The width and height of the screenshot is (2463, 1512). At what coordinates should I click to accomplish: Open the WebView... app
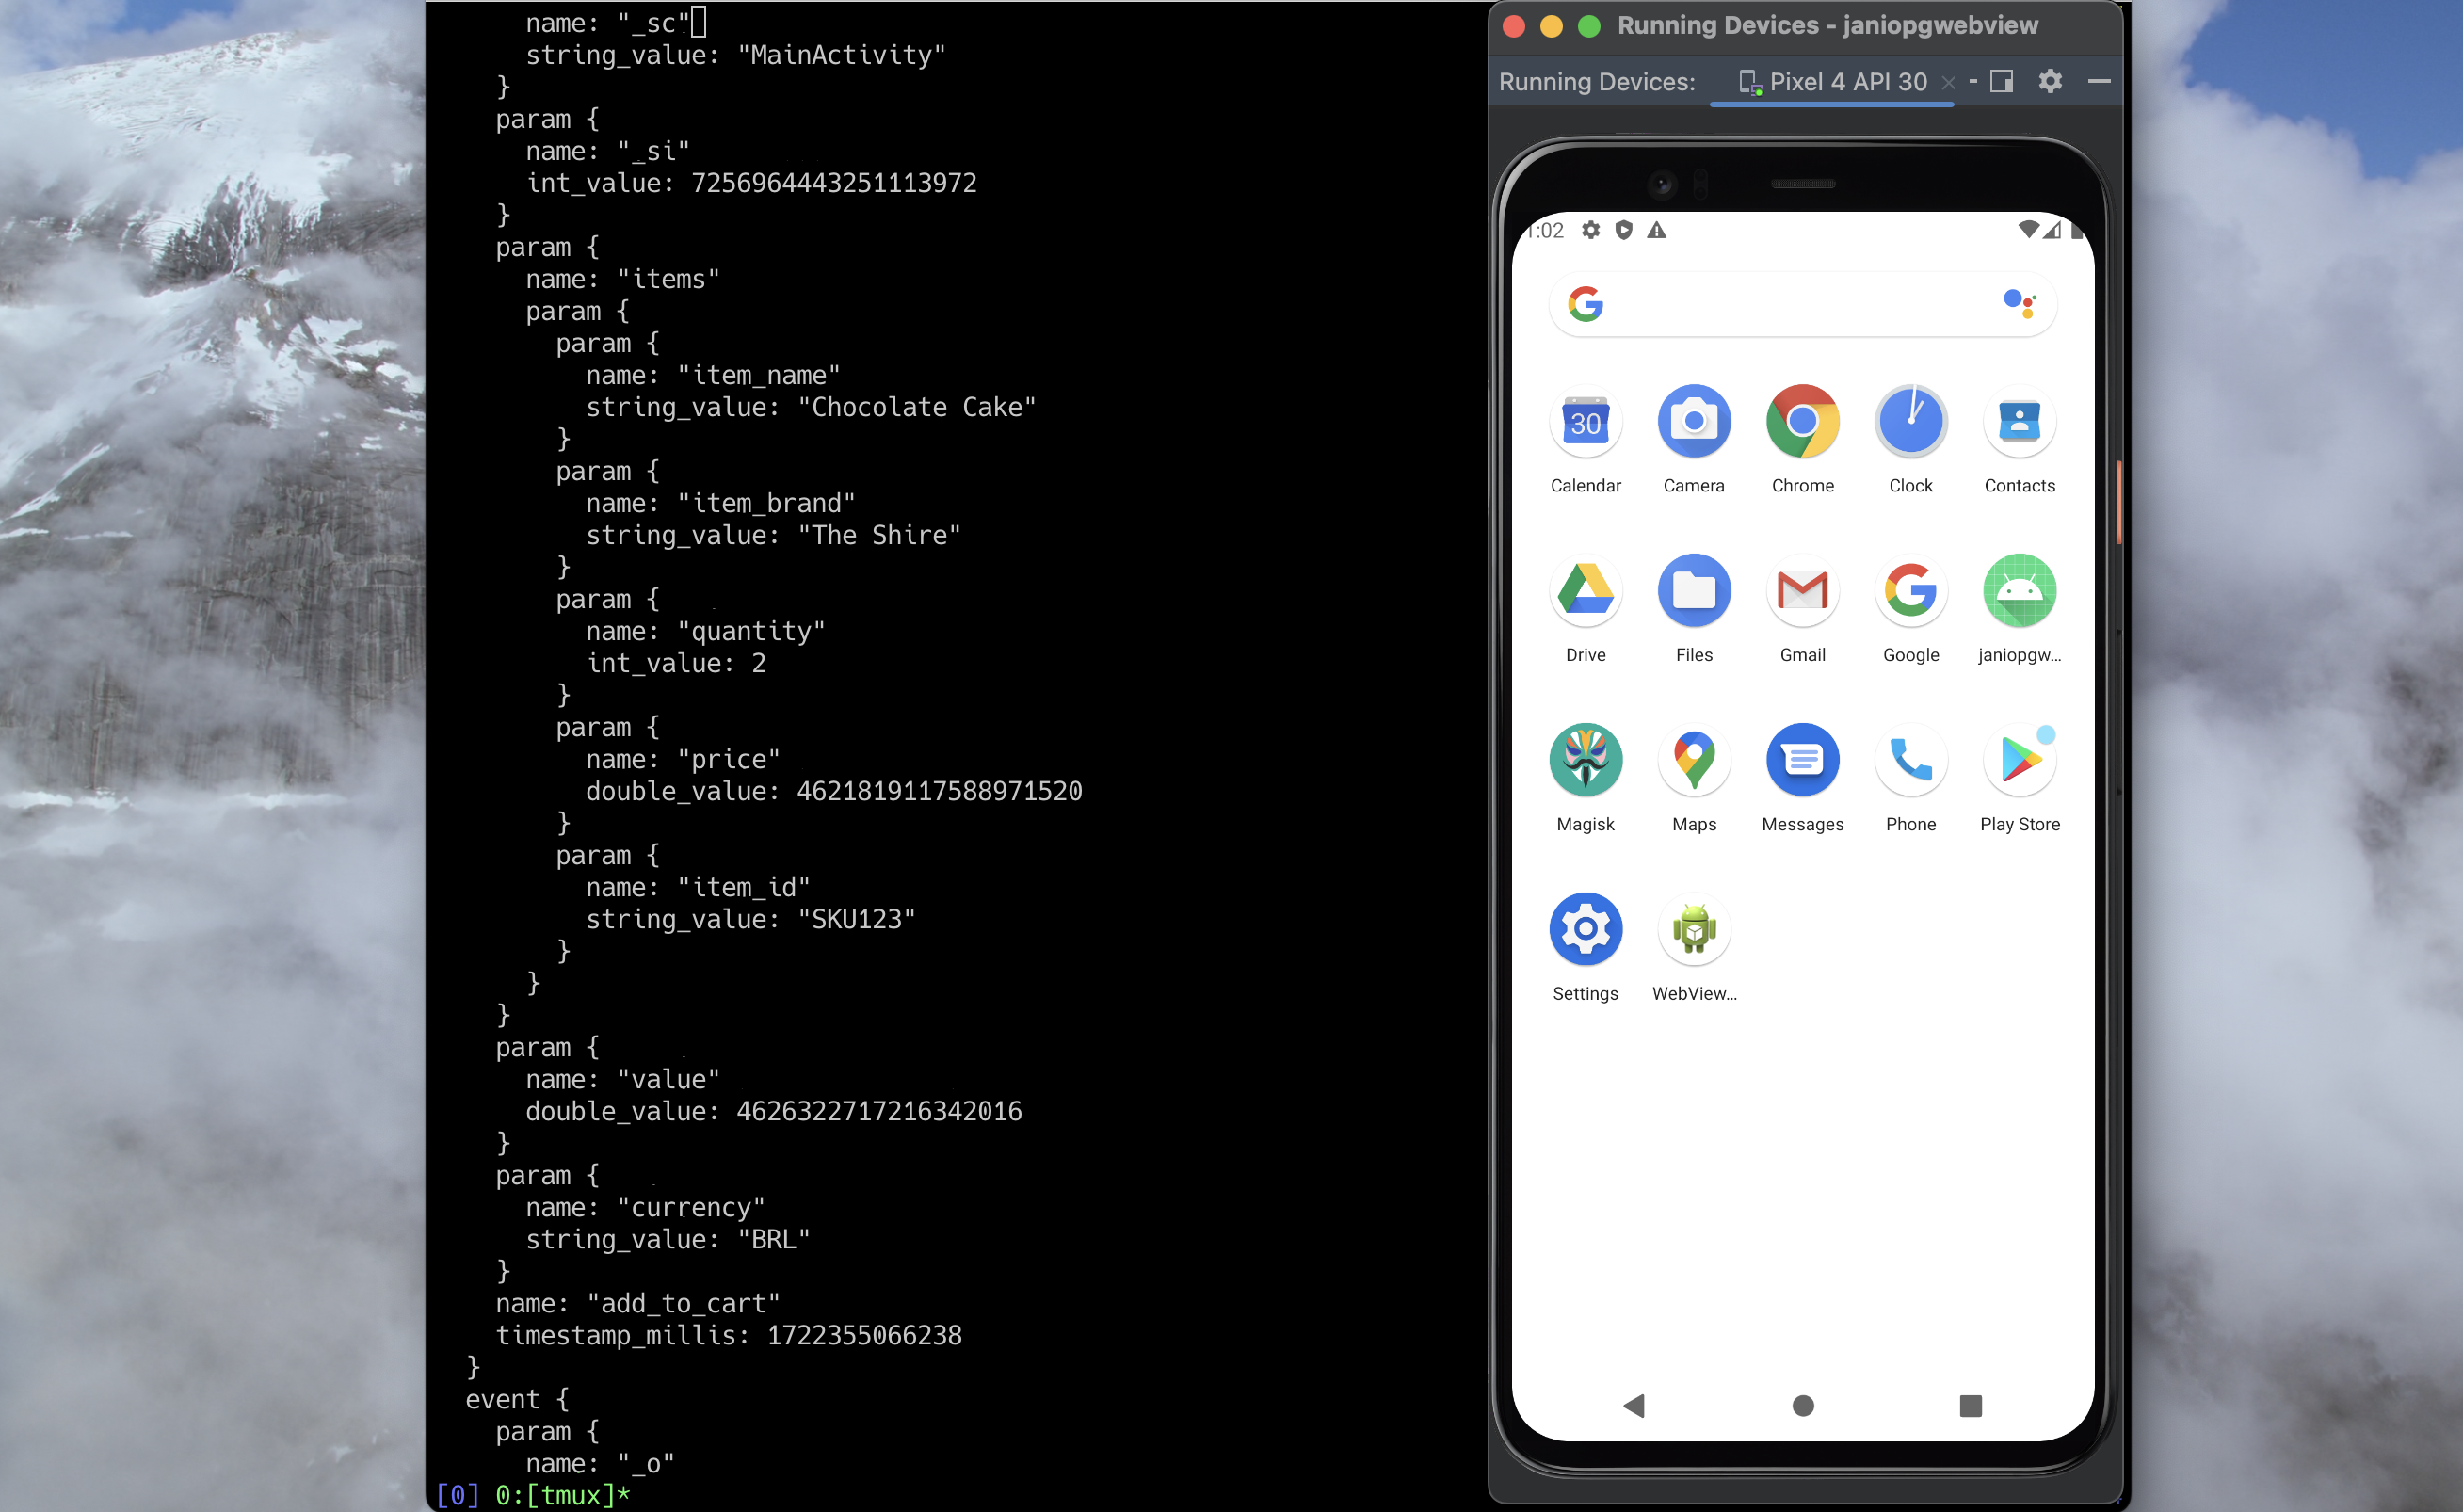coord(1693,929)
